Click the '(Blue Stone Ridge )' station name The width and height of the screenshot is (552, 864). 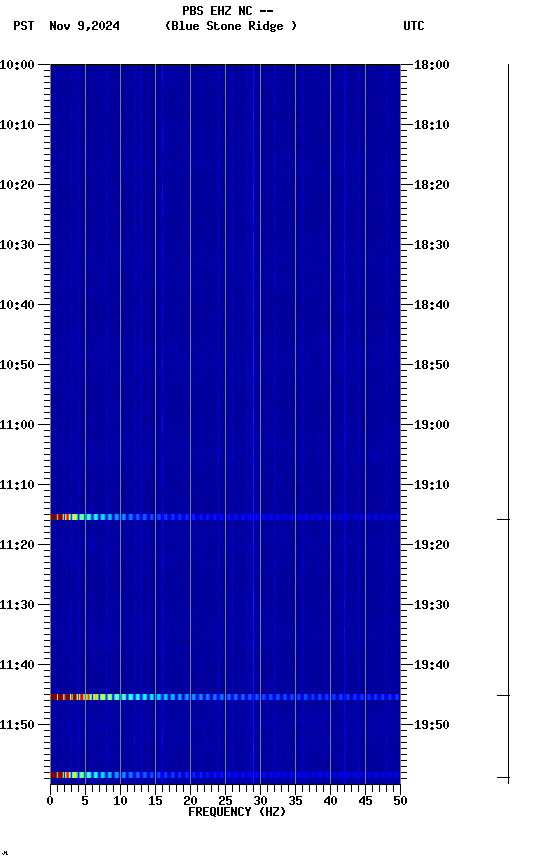pos(231,26)
